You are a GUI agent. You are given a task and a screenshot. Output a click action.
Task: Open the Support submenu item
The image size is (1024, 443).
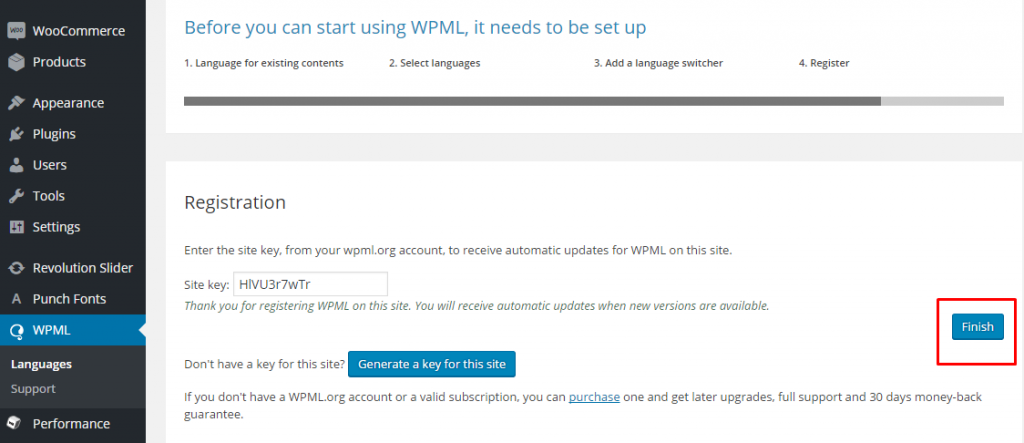click(33, 389)
